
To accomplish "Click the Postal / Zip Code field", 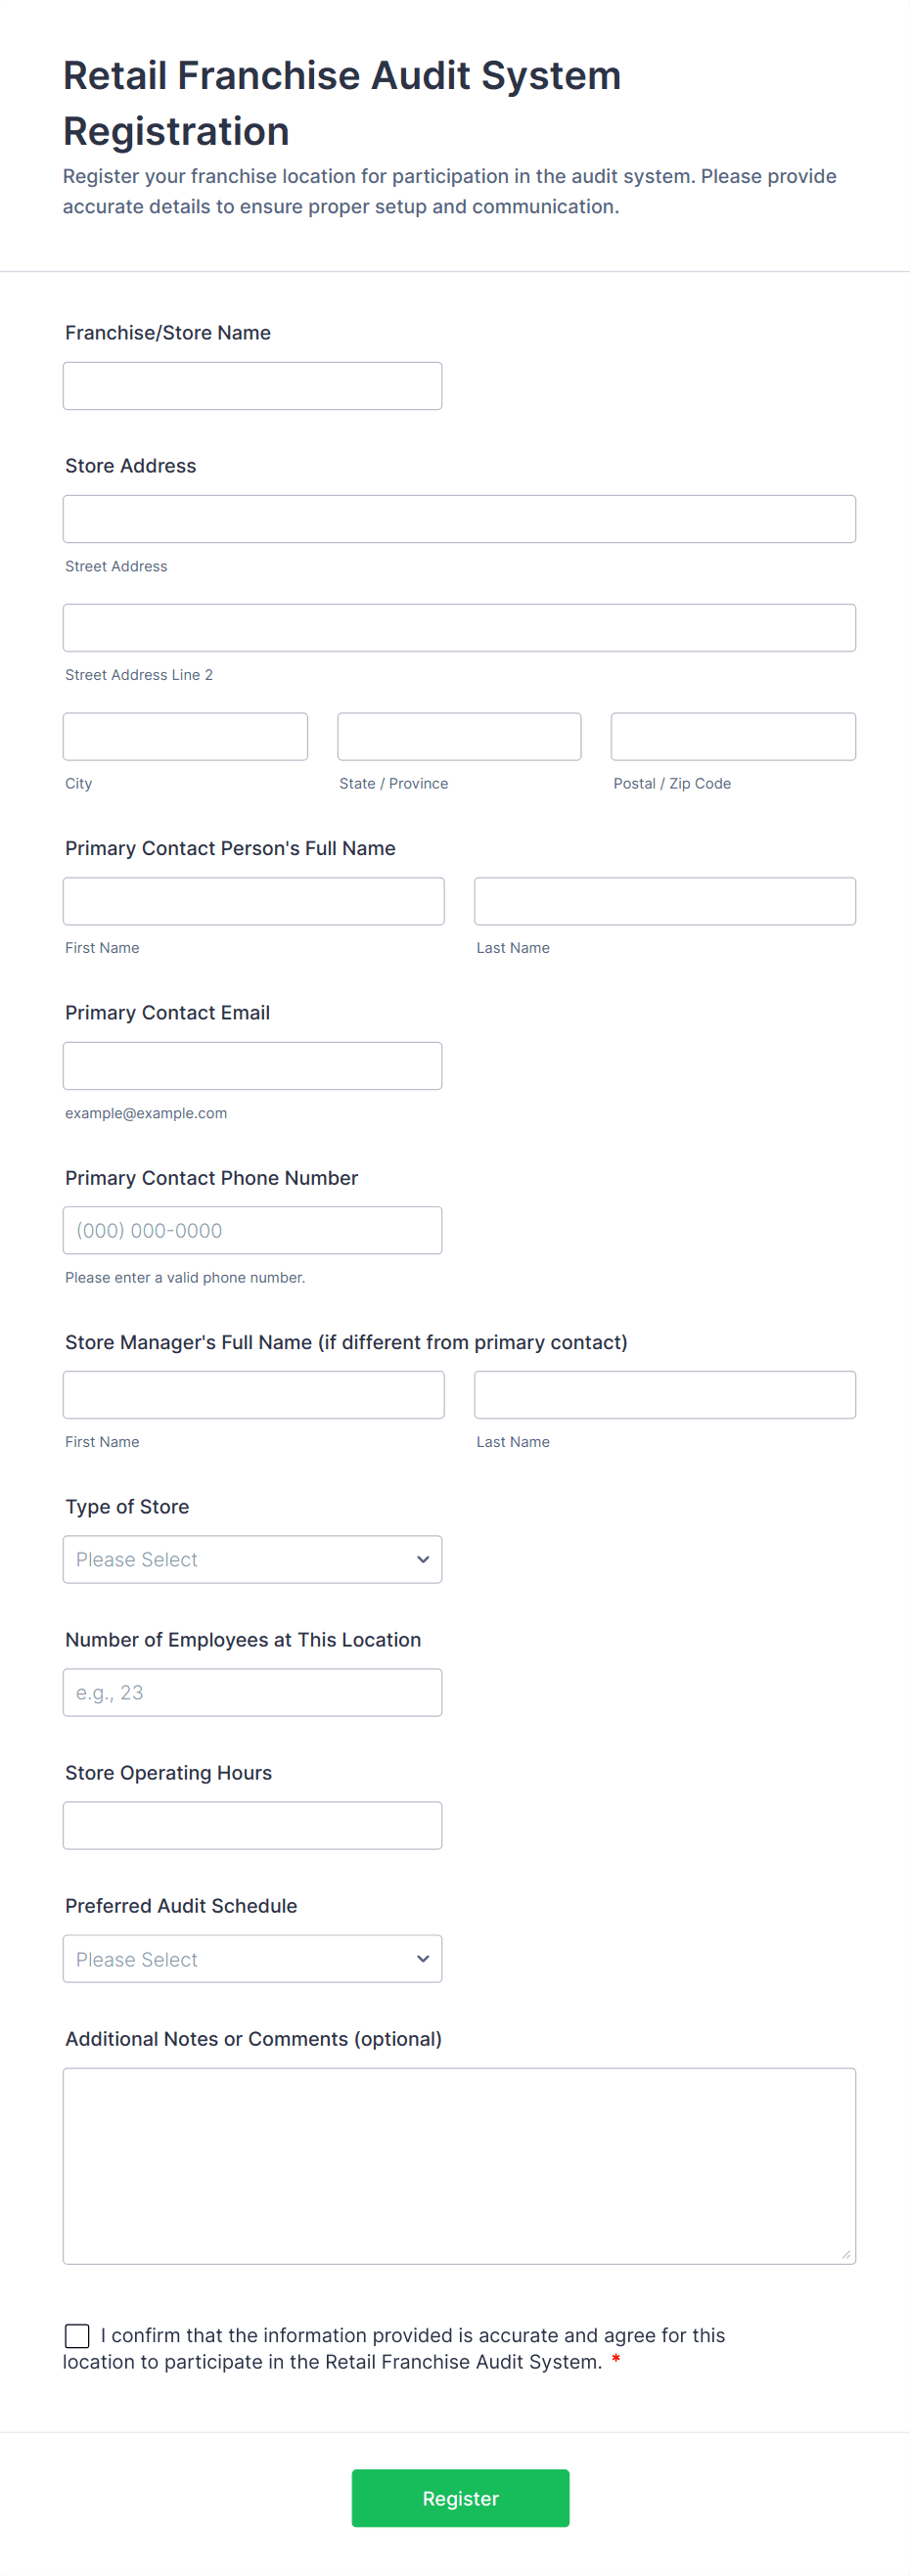I will click(733, 736).
